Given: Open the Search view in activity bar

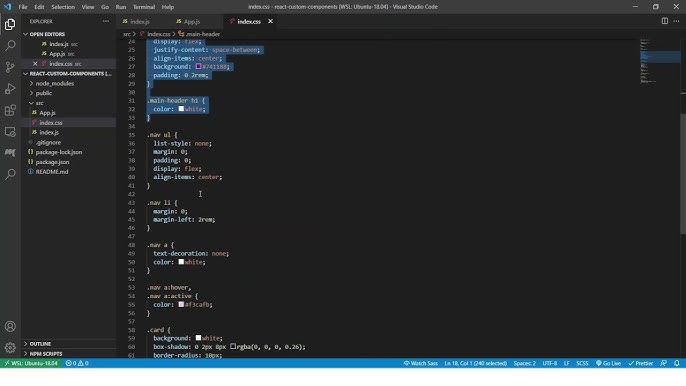Looking at the screenshot, I should (10, 46).
